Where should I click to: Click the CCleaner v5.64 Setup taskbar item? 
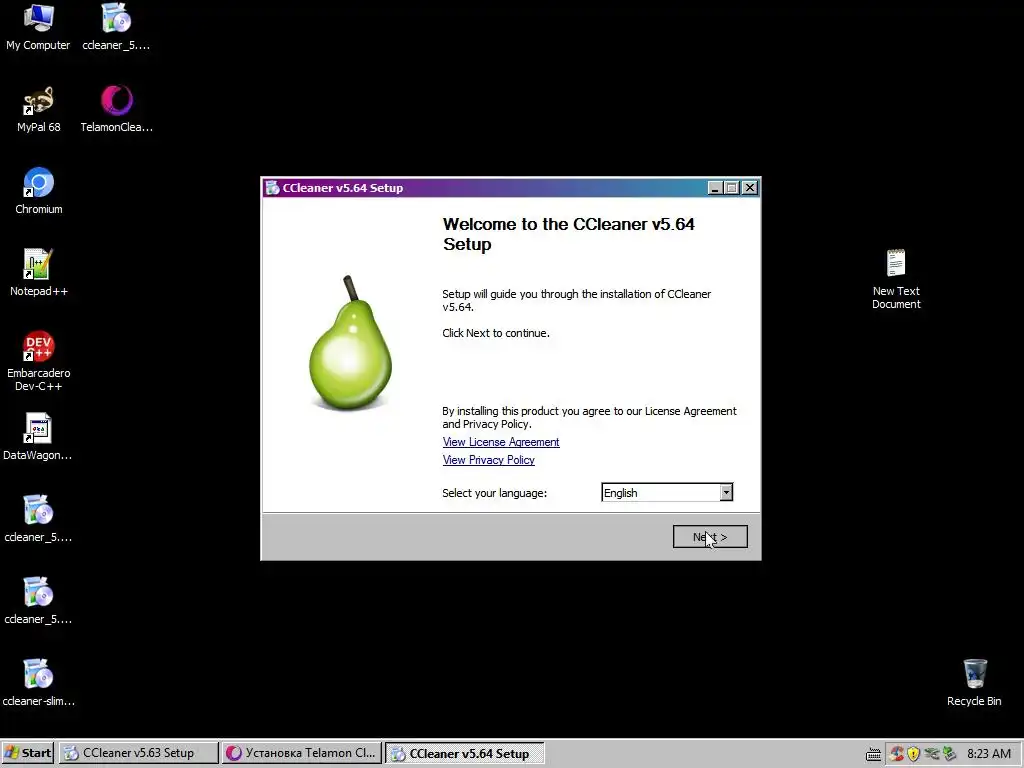click(464, 753)
